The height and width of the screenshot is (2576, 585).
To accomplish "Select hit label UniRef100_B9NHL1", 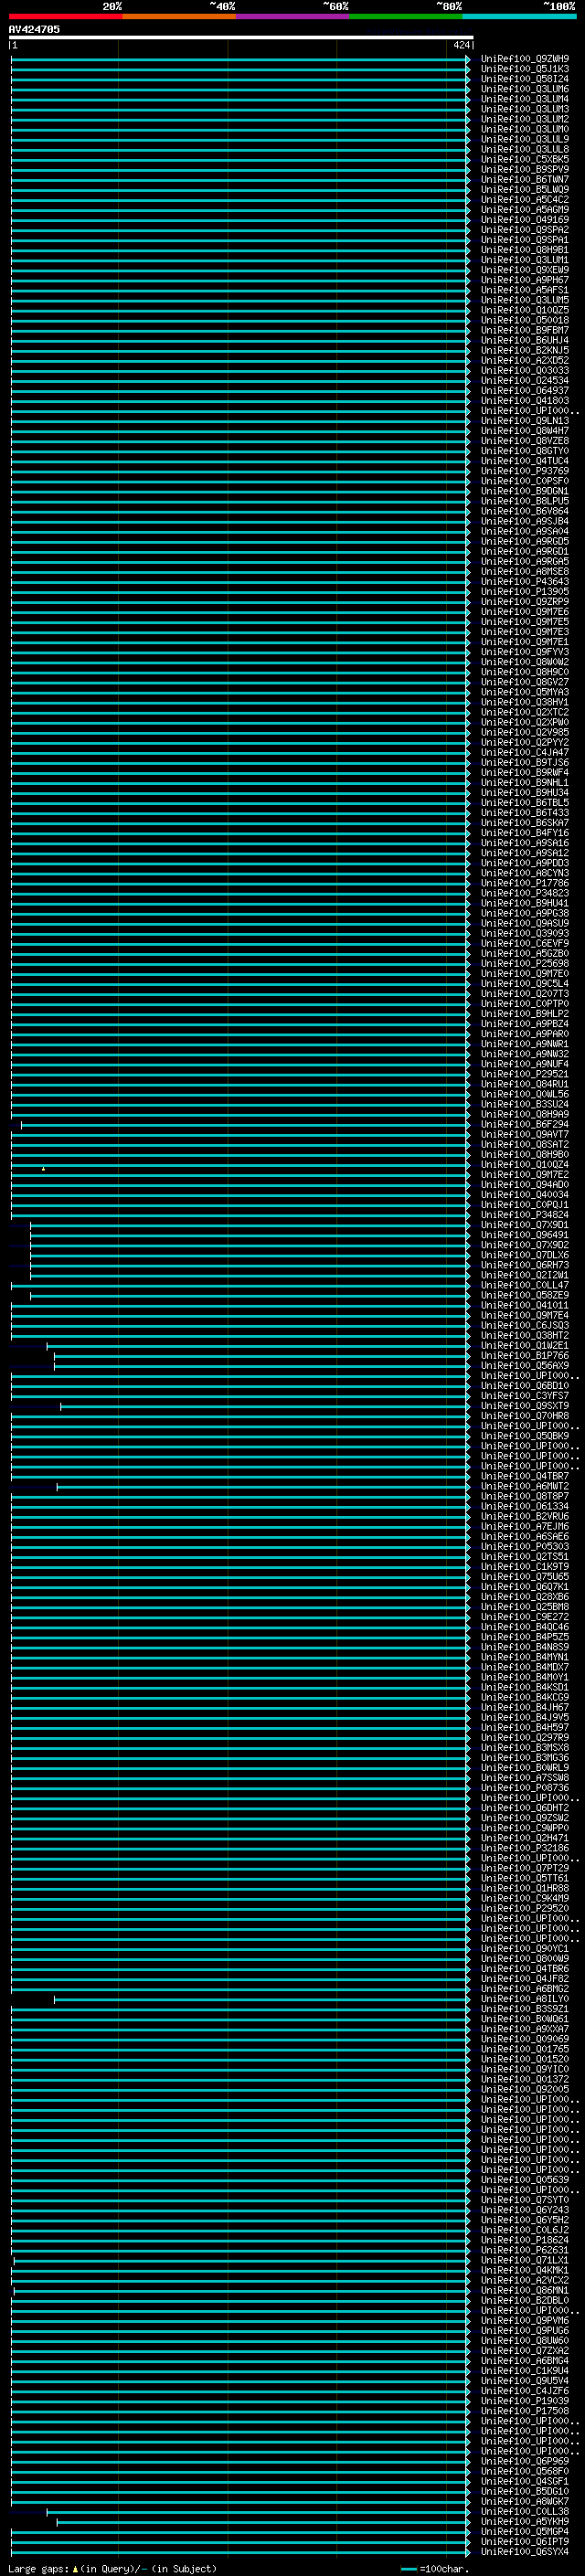I will pyautogui.click(x=524, y=782).
